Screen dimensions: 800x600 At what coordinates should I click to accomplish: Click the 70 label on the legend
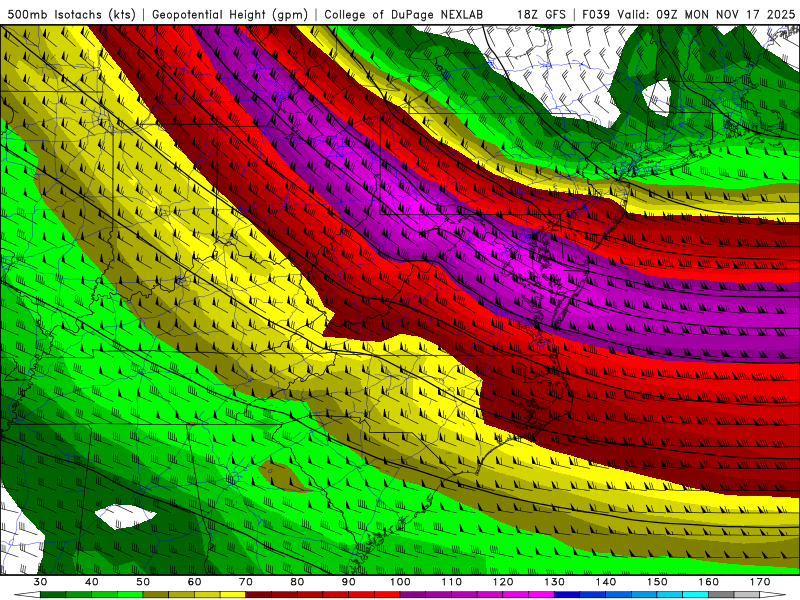246,582
